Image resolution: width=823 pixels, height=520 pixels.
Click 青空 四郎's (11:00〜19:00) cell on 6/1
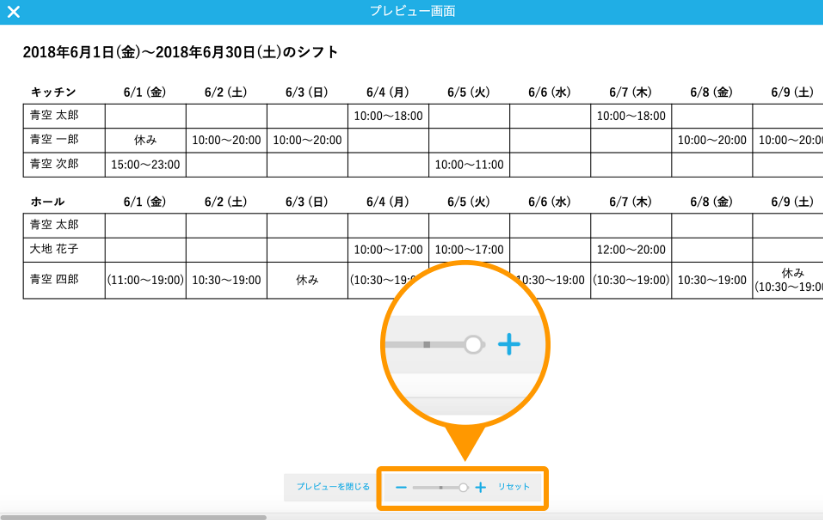pyautogui.click(x=145, y=280)
